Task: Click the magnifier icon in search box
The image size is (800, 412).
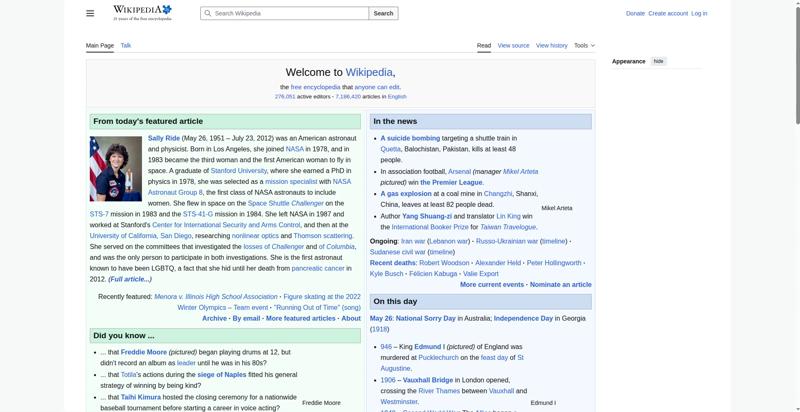Action: coord(208,13)
